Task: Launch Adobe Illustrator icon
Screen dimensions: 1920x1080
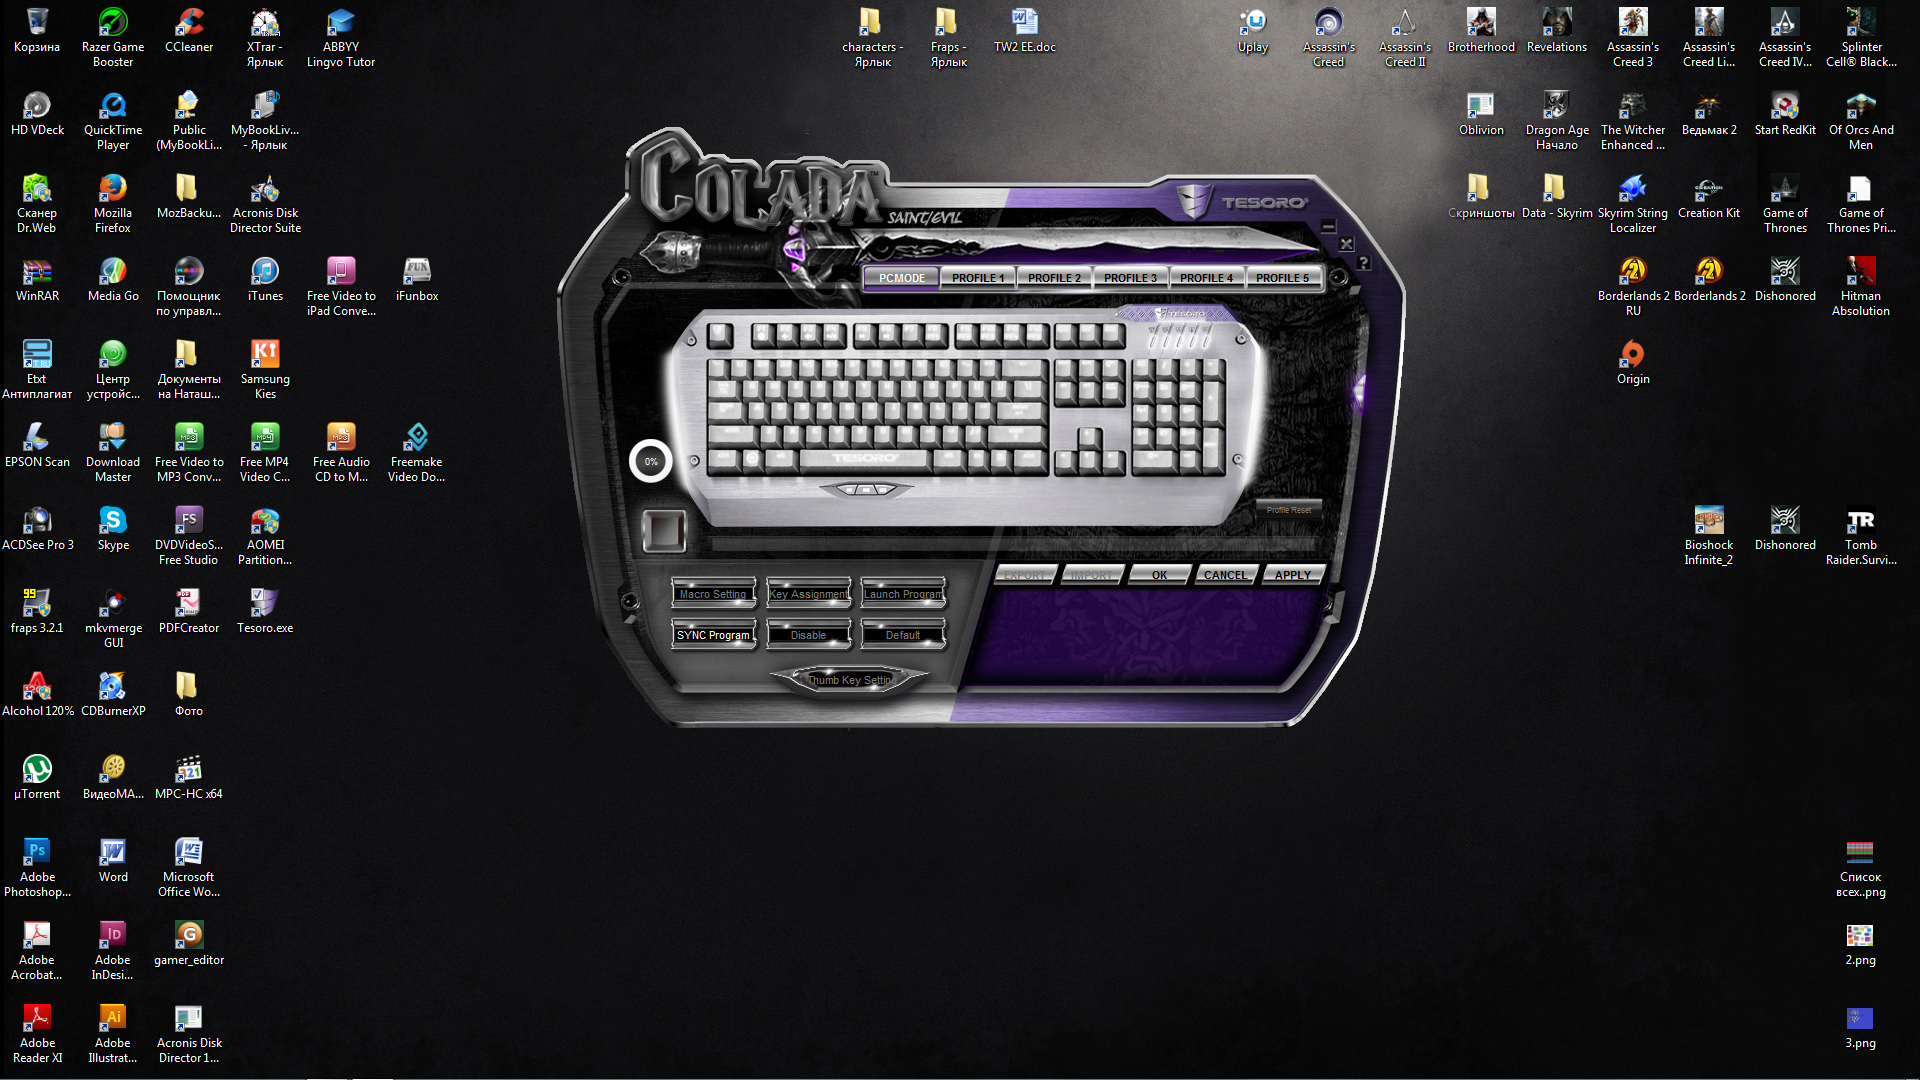Action: click(113, 1034)
